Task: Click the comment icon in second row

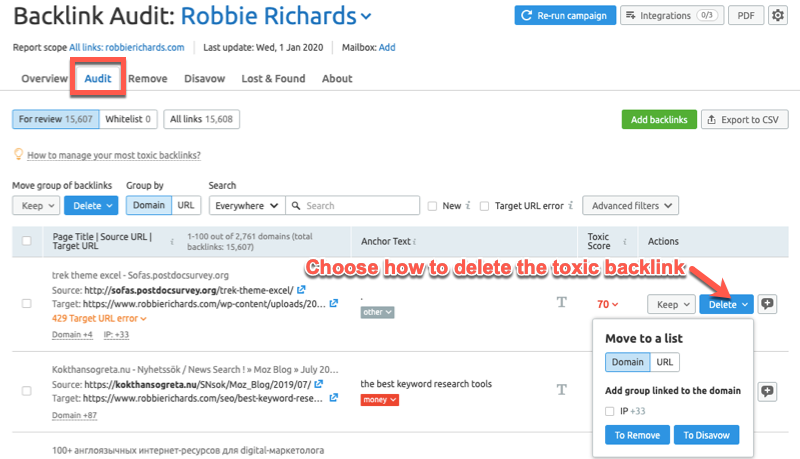Action: (x=768, y=392)
